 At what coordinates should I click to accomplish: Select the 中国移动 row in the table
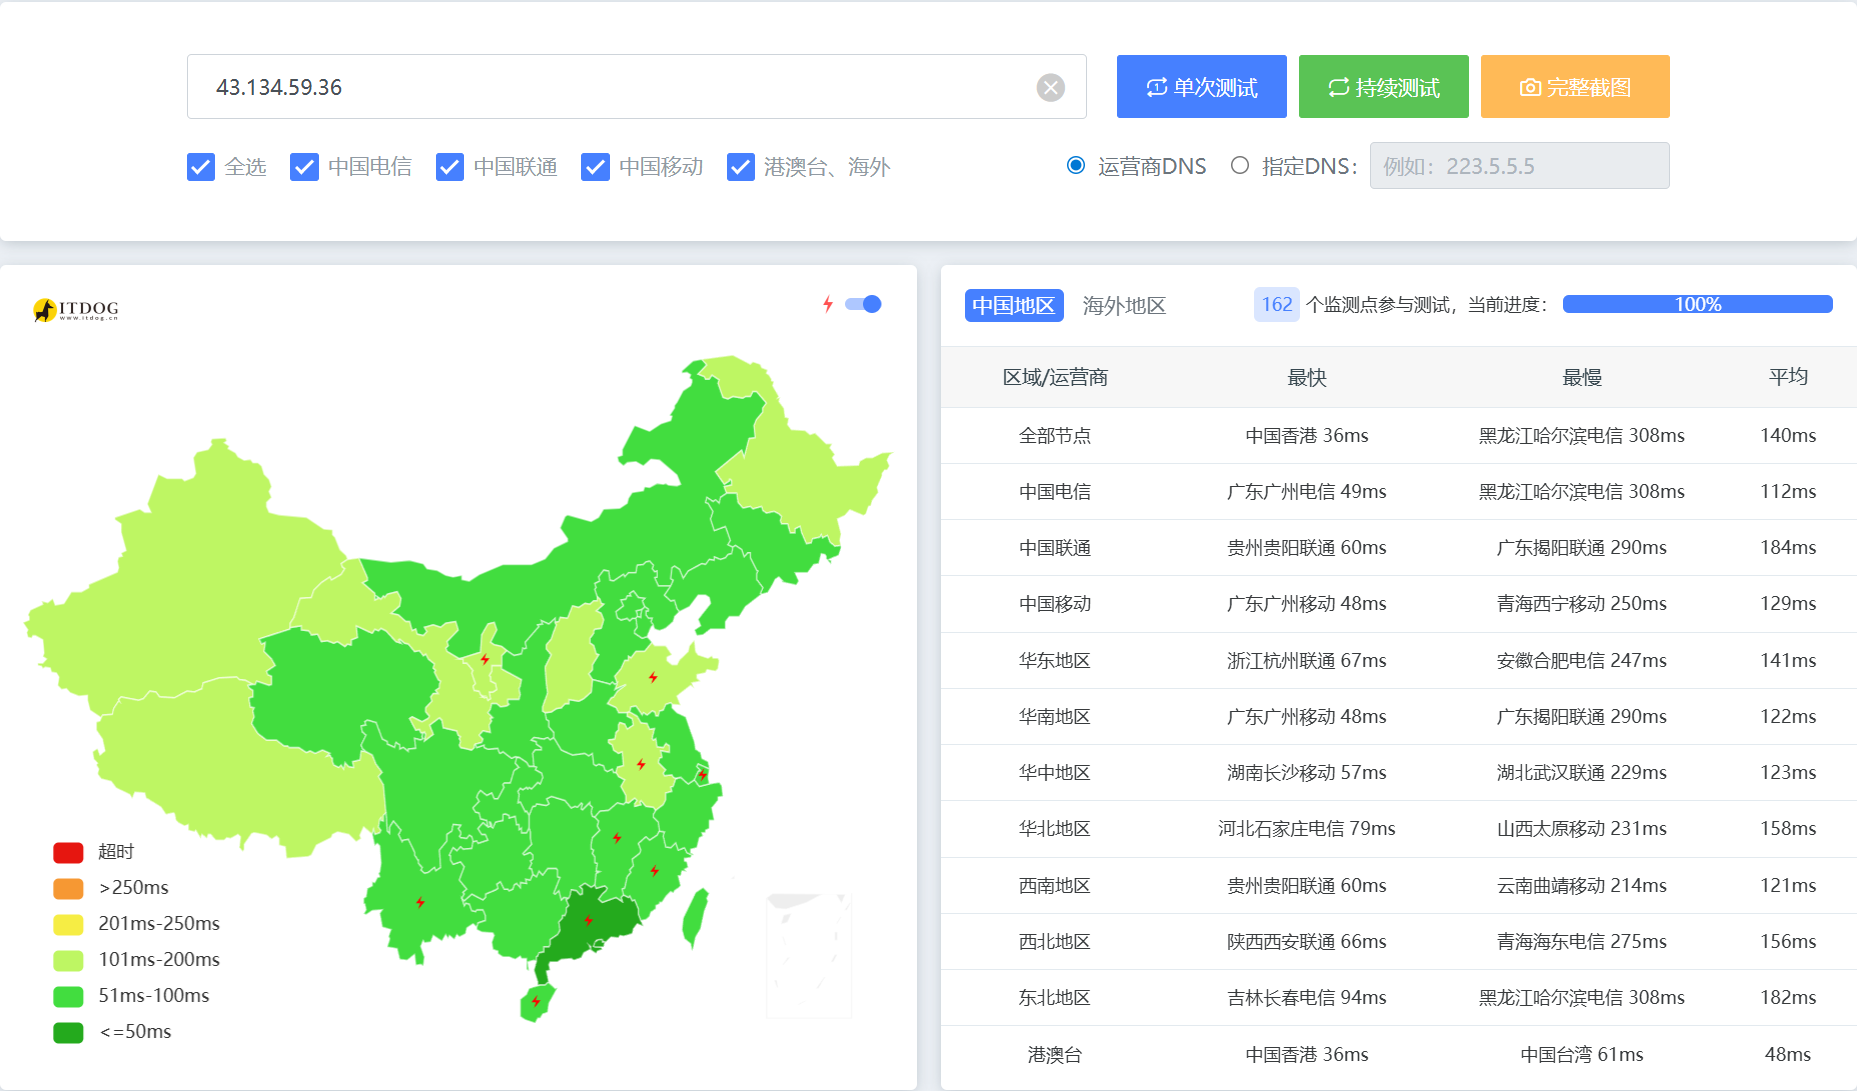pos(1399,604)
